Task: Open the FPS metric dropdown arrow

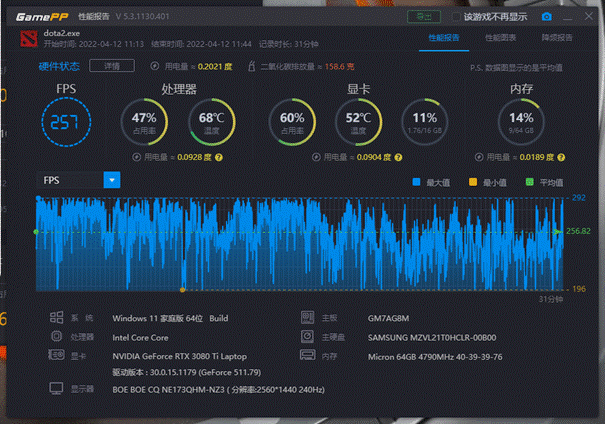Action: pos(112,180)
